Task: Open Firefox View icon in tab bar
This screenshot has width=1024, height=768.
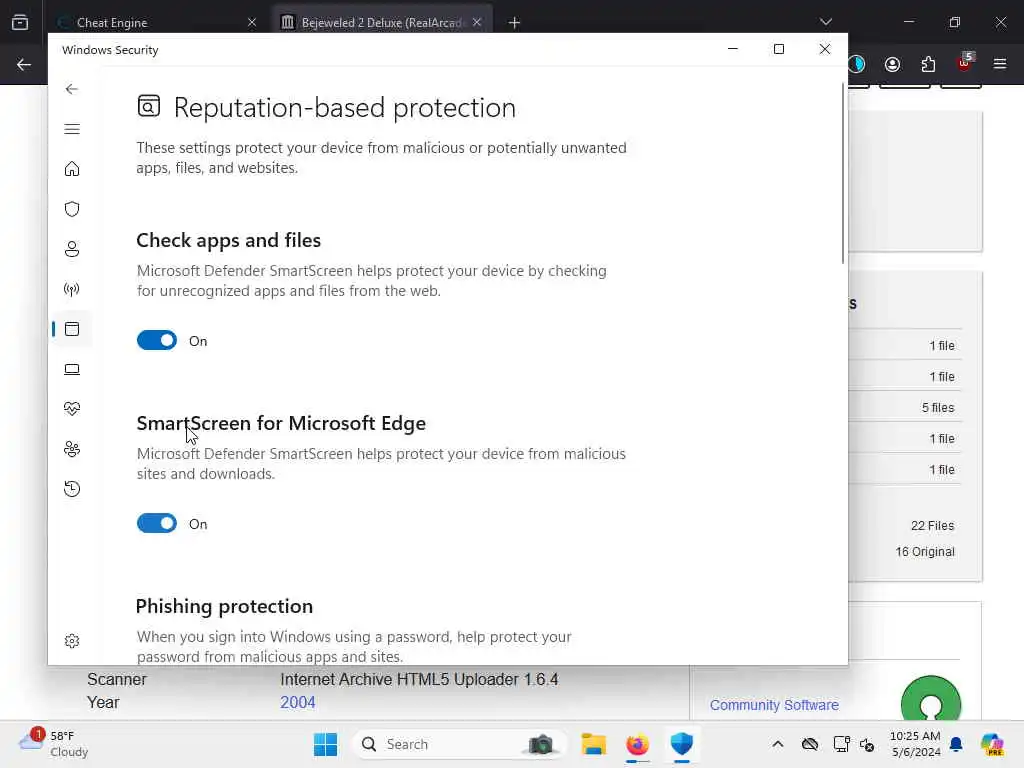Action: pos(20,23)
